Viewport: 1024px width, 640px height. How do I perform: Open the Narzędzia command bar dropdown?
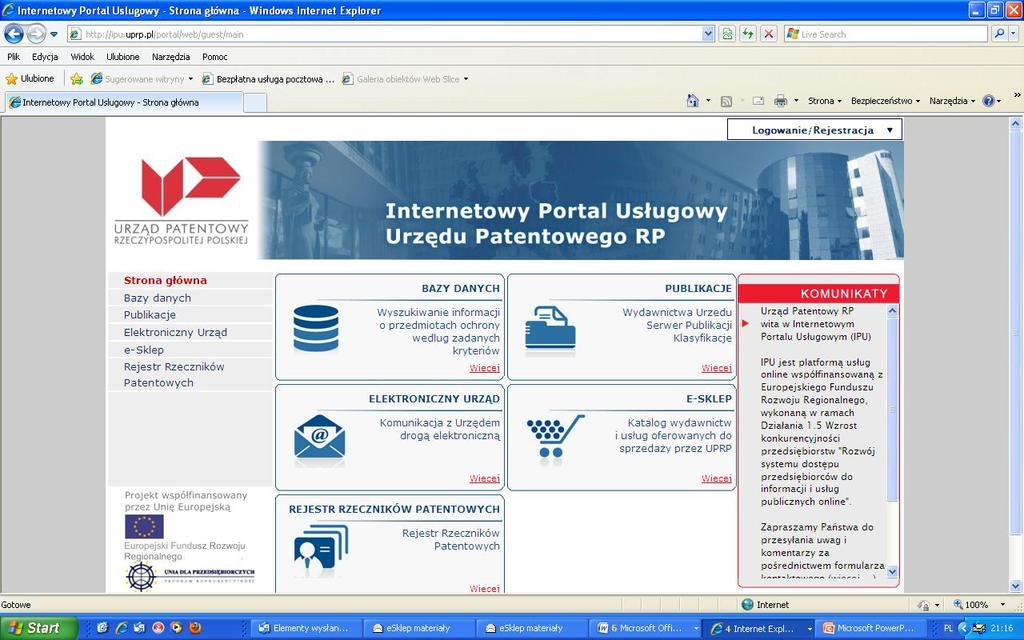click(x=952, y=101)
